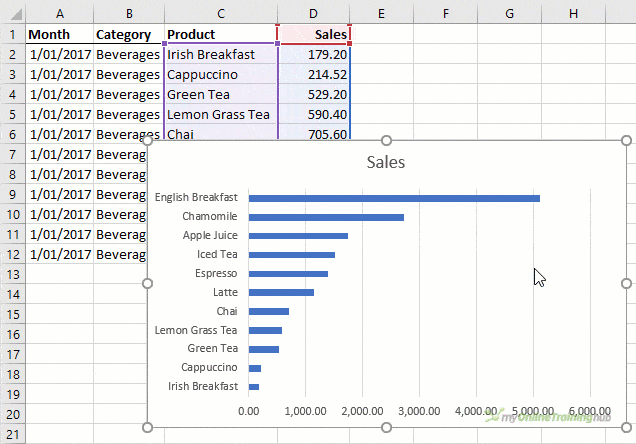Screen dimensions: 636x444
Task: Click the 1,000.00 horizontal axis label
Action: point(305,411)
